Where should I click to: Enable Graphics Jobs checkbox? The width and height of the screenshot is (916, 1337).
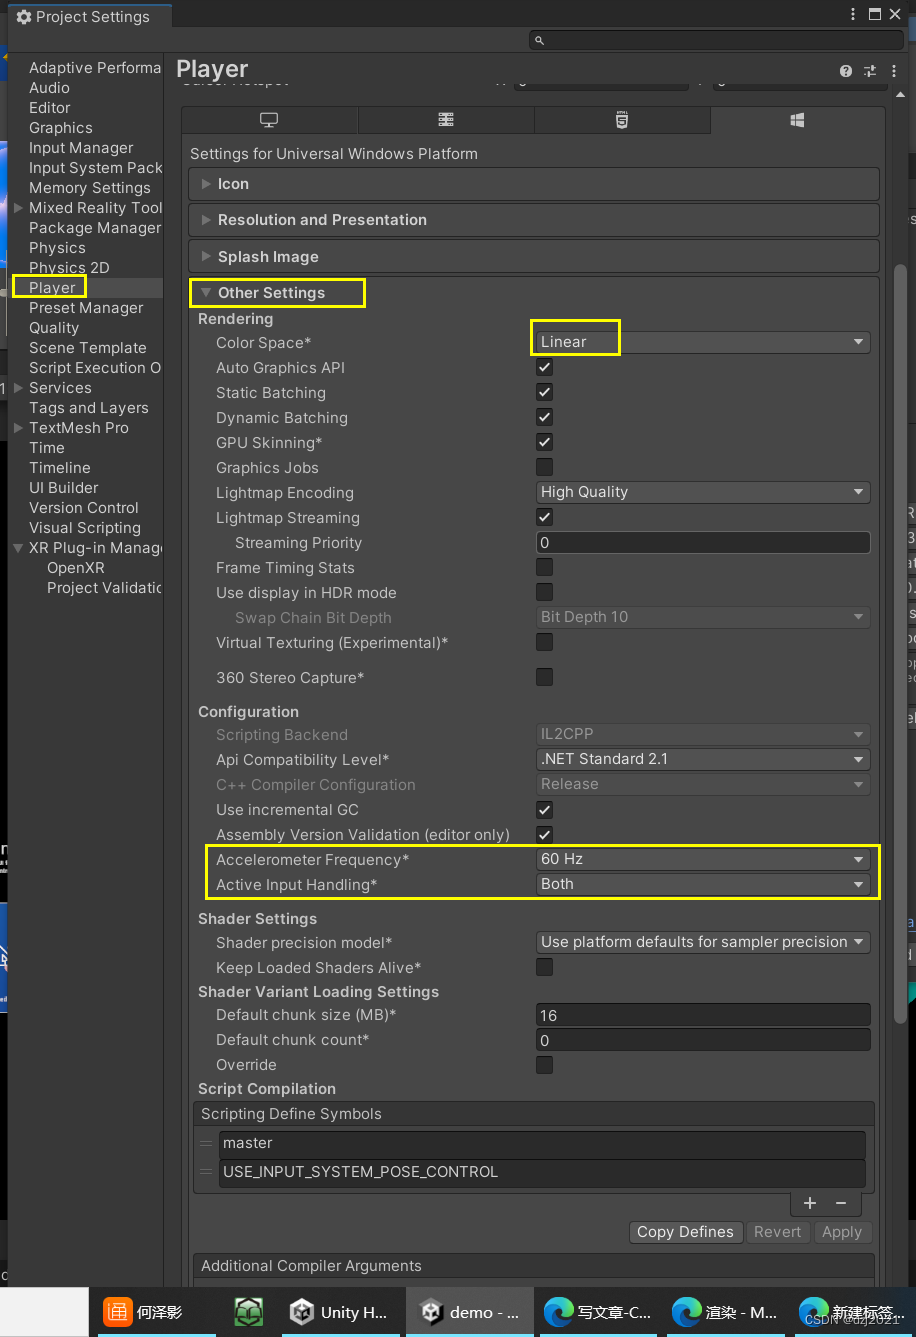coord(545,468)
